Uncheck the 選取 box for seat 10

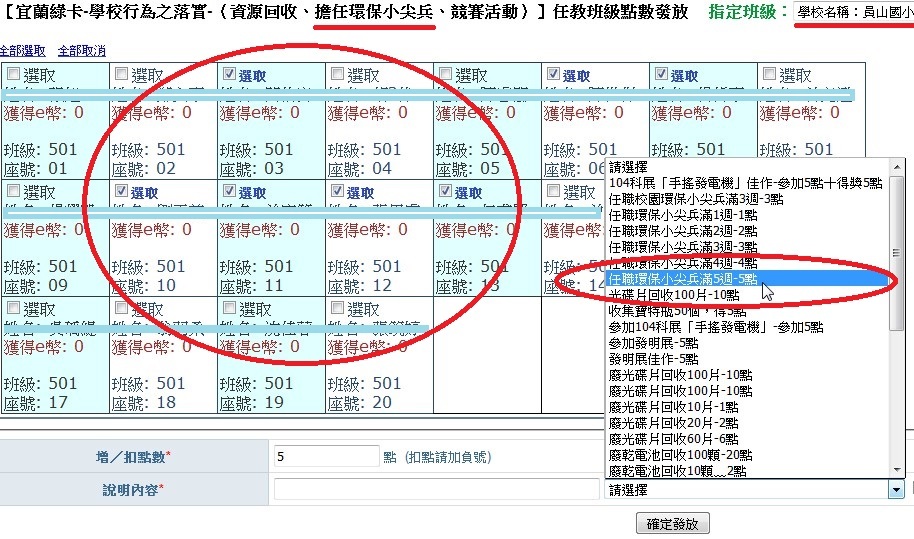coord(121,192)
